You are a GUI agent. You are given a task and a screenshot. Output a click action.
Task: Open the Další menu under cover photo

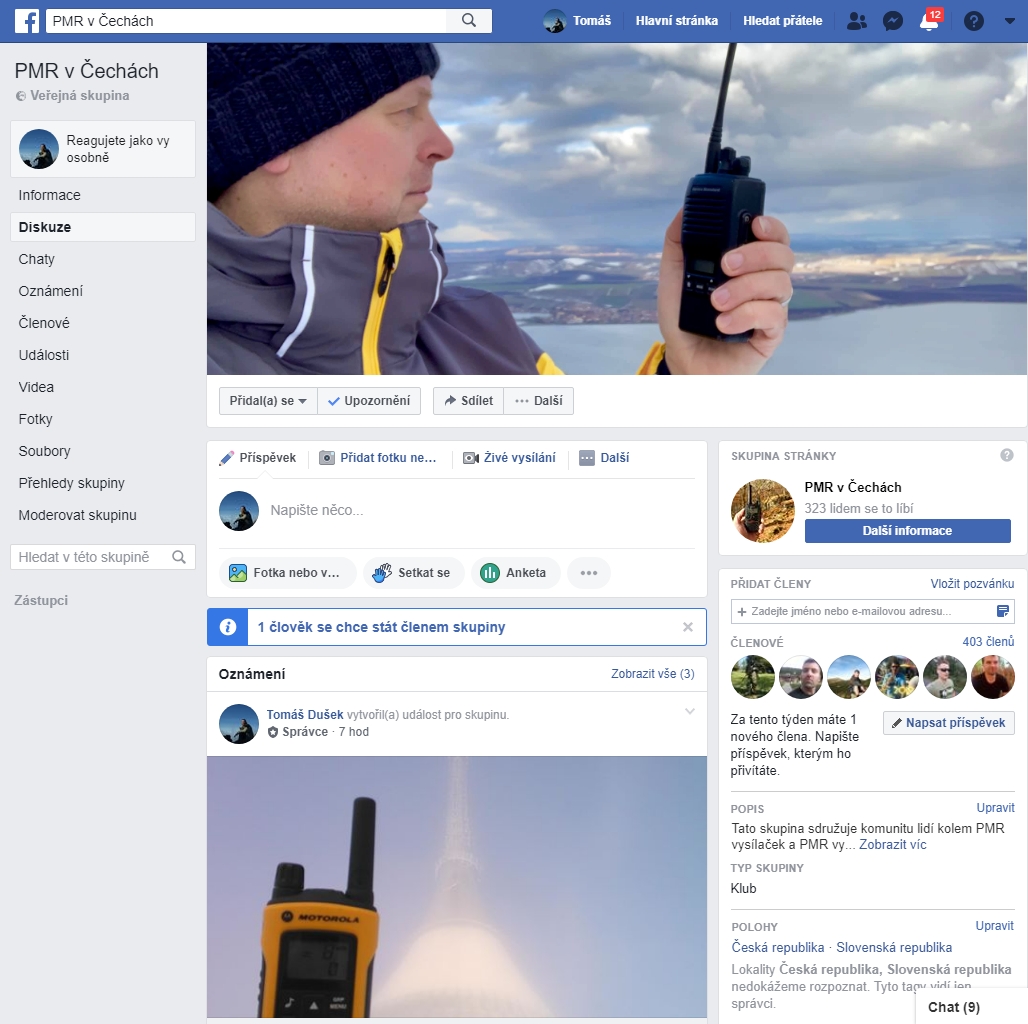click(538, 401)
